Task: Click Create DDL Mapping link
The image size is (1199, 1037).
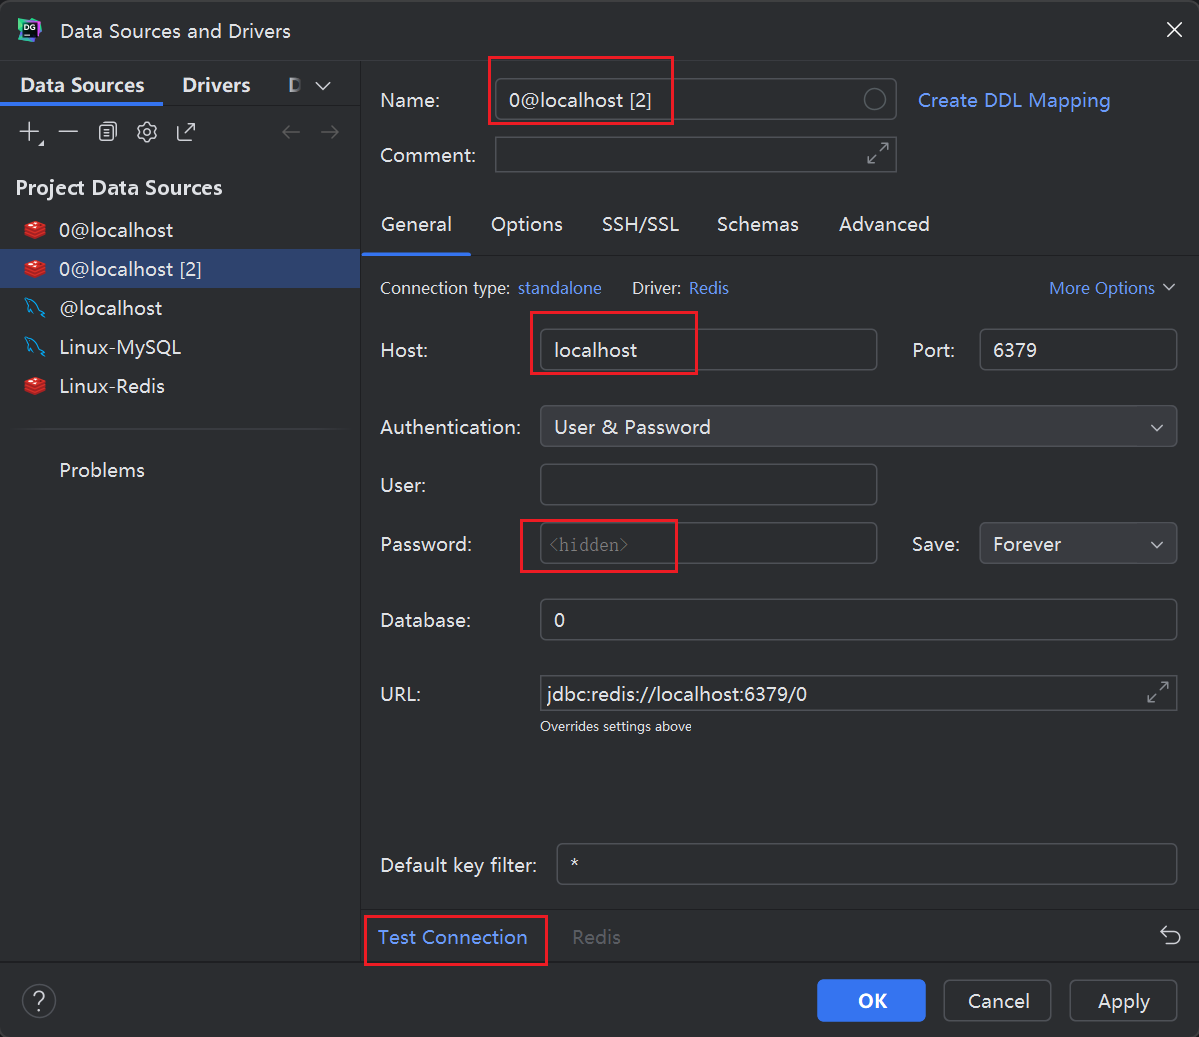Action: (1014, 100)
